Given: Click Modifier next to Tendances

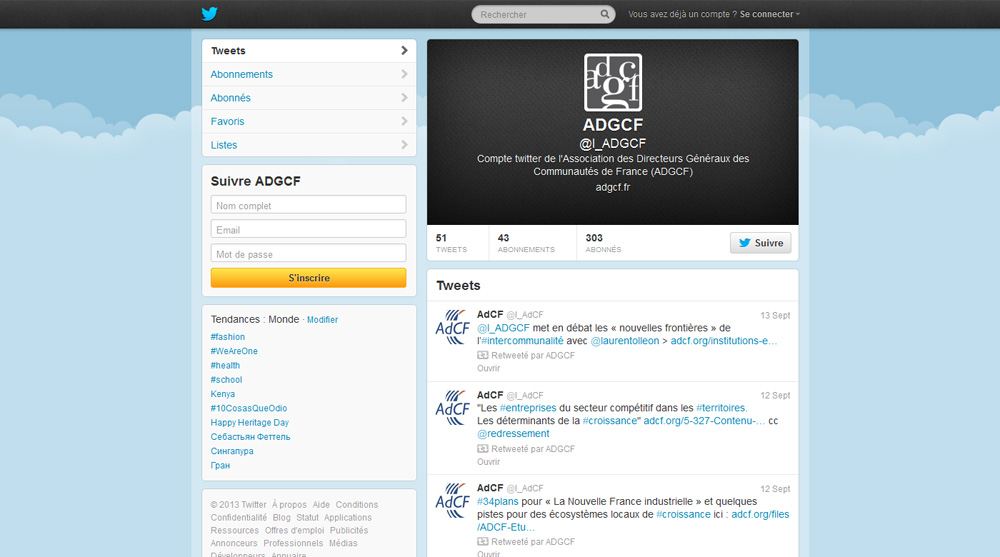Looking at the screenshot, I should (x=322, y=320).
